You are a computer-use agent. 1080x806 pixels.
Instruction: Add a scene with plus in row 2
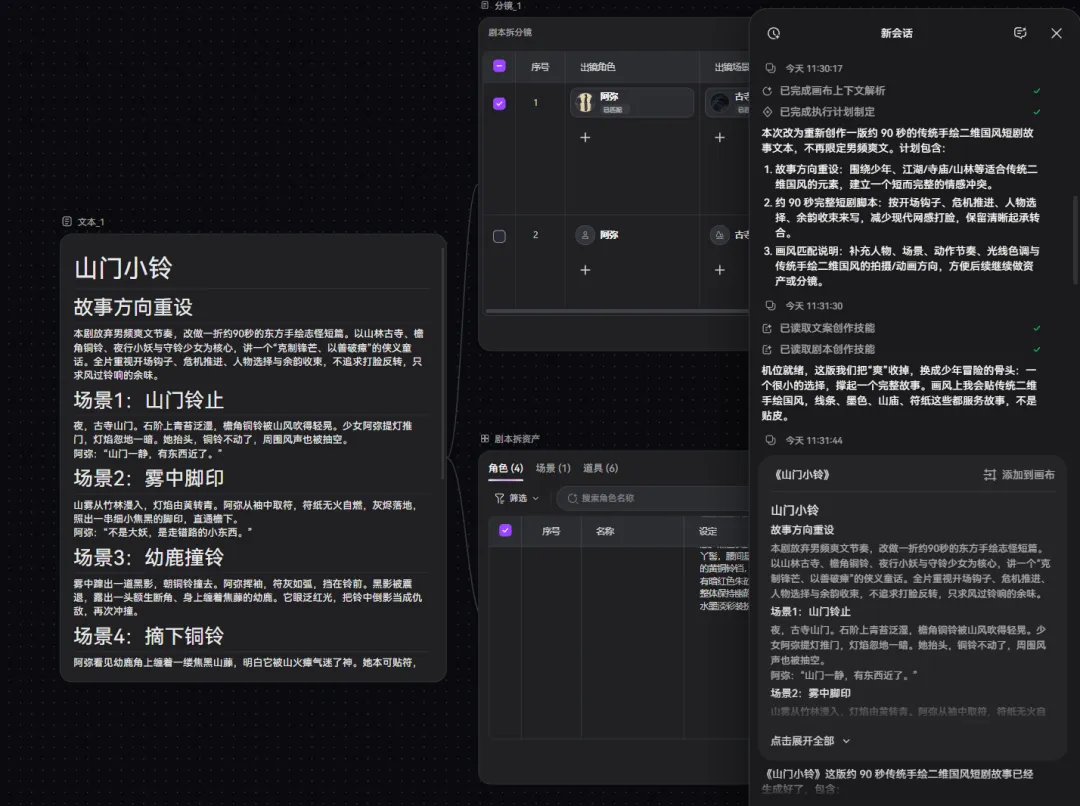tap(719, 270)
